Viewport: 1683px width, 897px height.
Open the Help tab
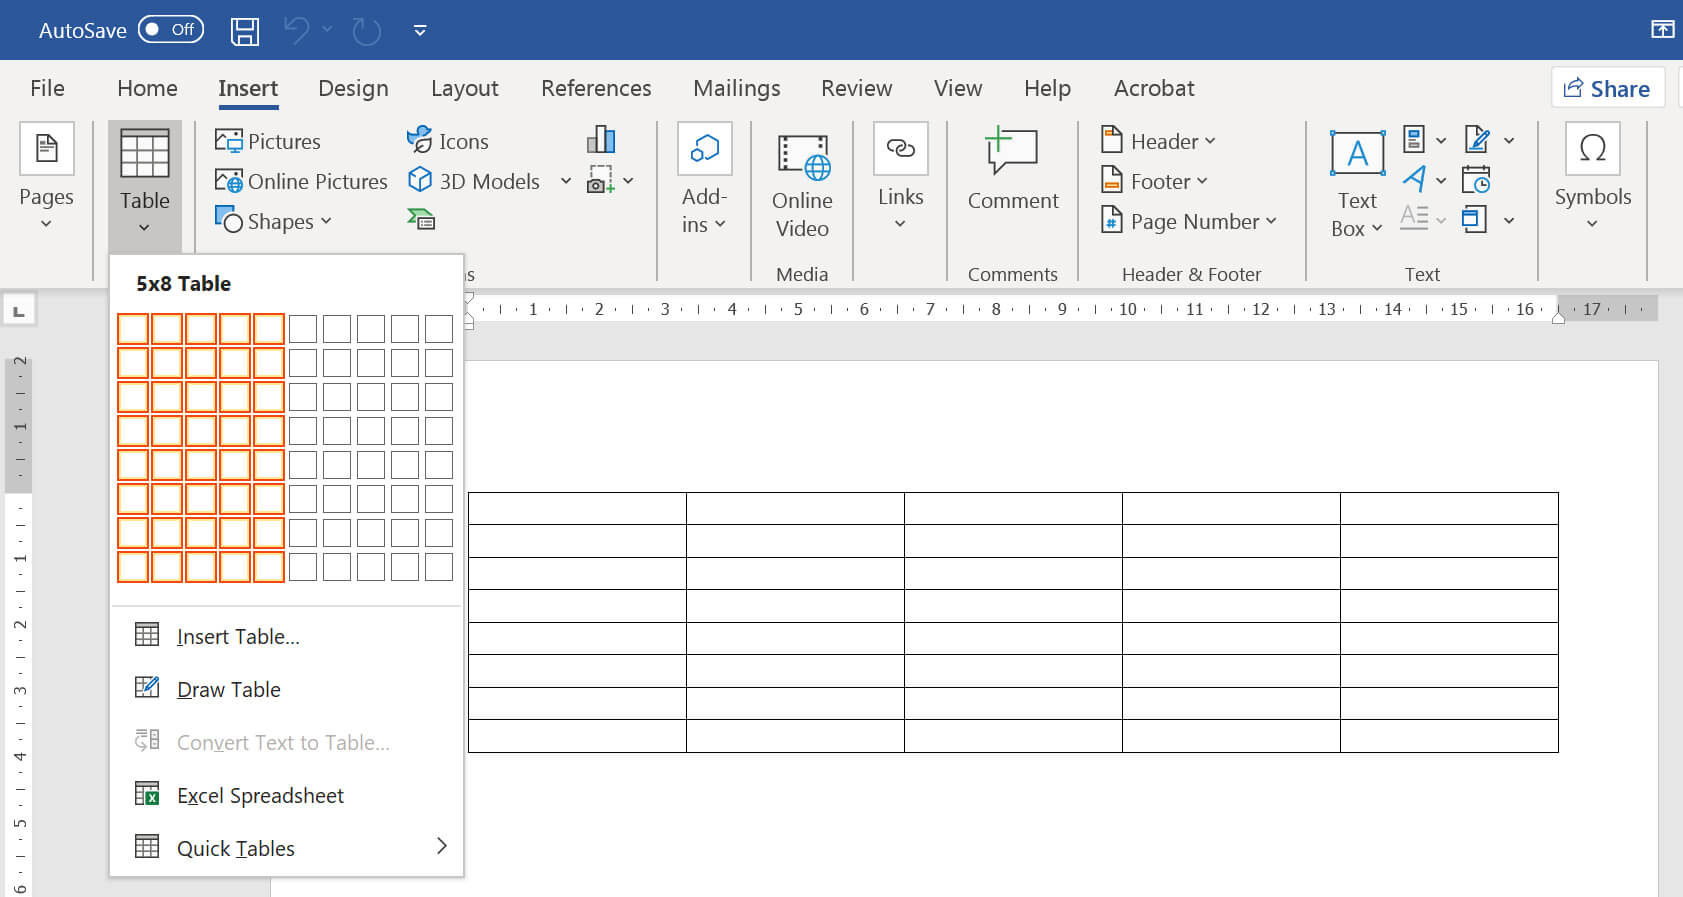coord(1047,88)
